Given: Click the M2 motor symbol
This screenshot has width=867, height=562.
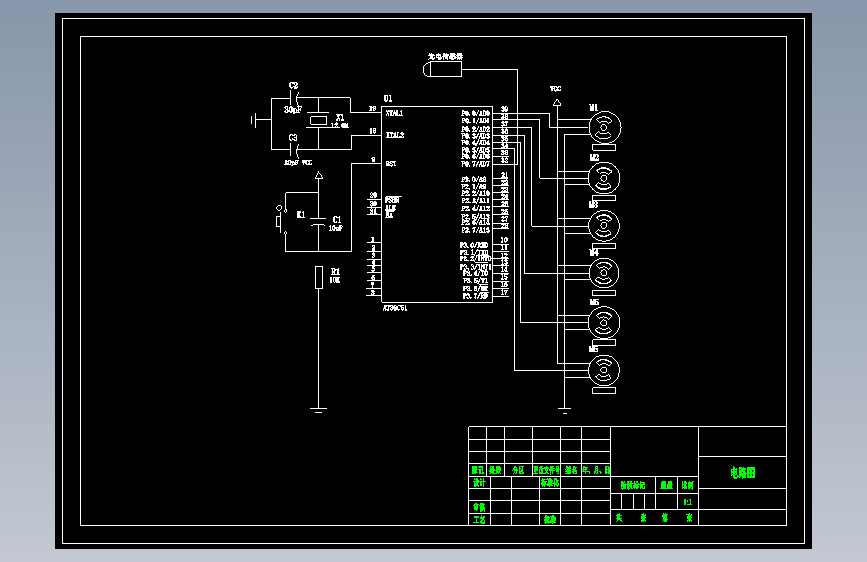Looking at the screenshot, I should pyautogui.click(x=604, y=178).
